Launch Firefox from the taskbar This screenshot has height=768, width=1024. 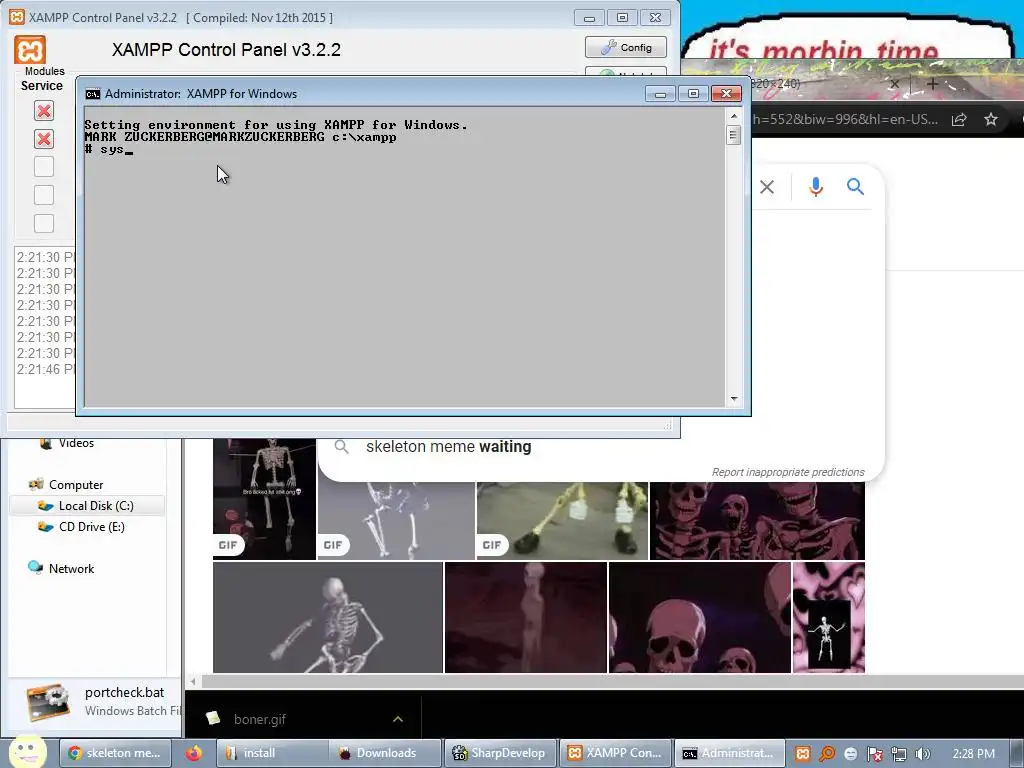(x=193, y=753)
